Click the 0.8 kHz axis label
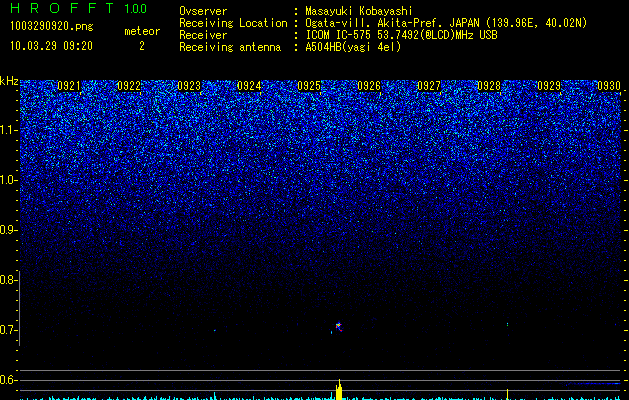629x400 pixels. pos(7,280)
